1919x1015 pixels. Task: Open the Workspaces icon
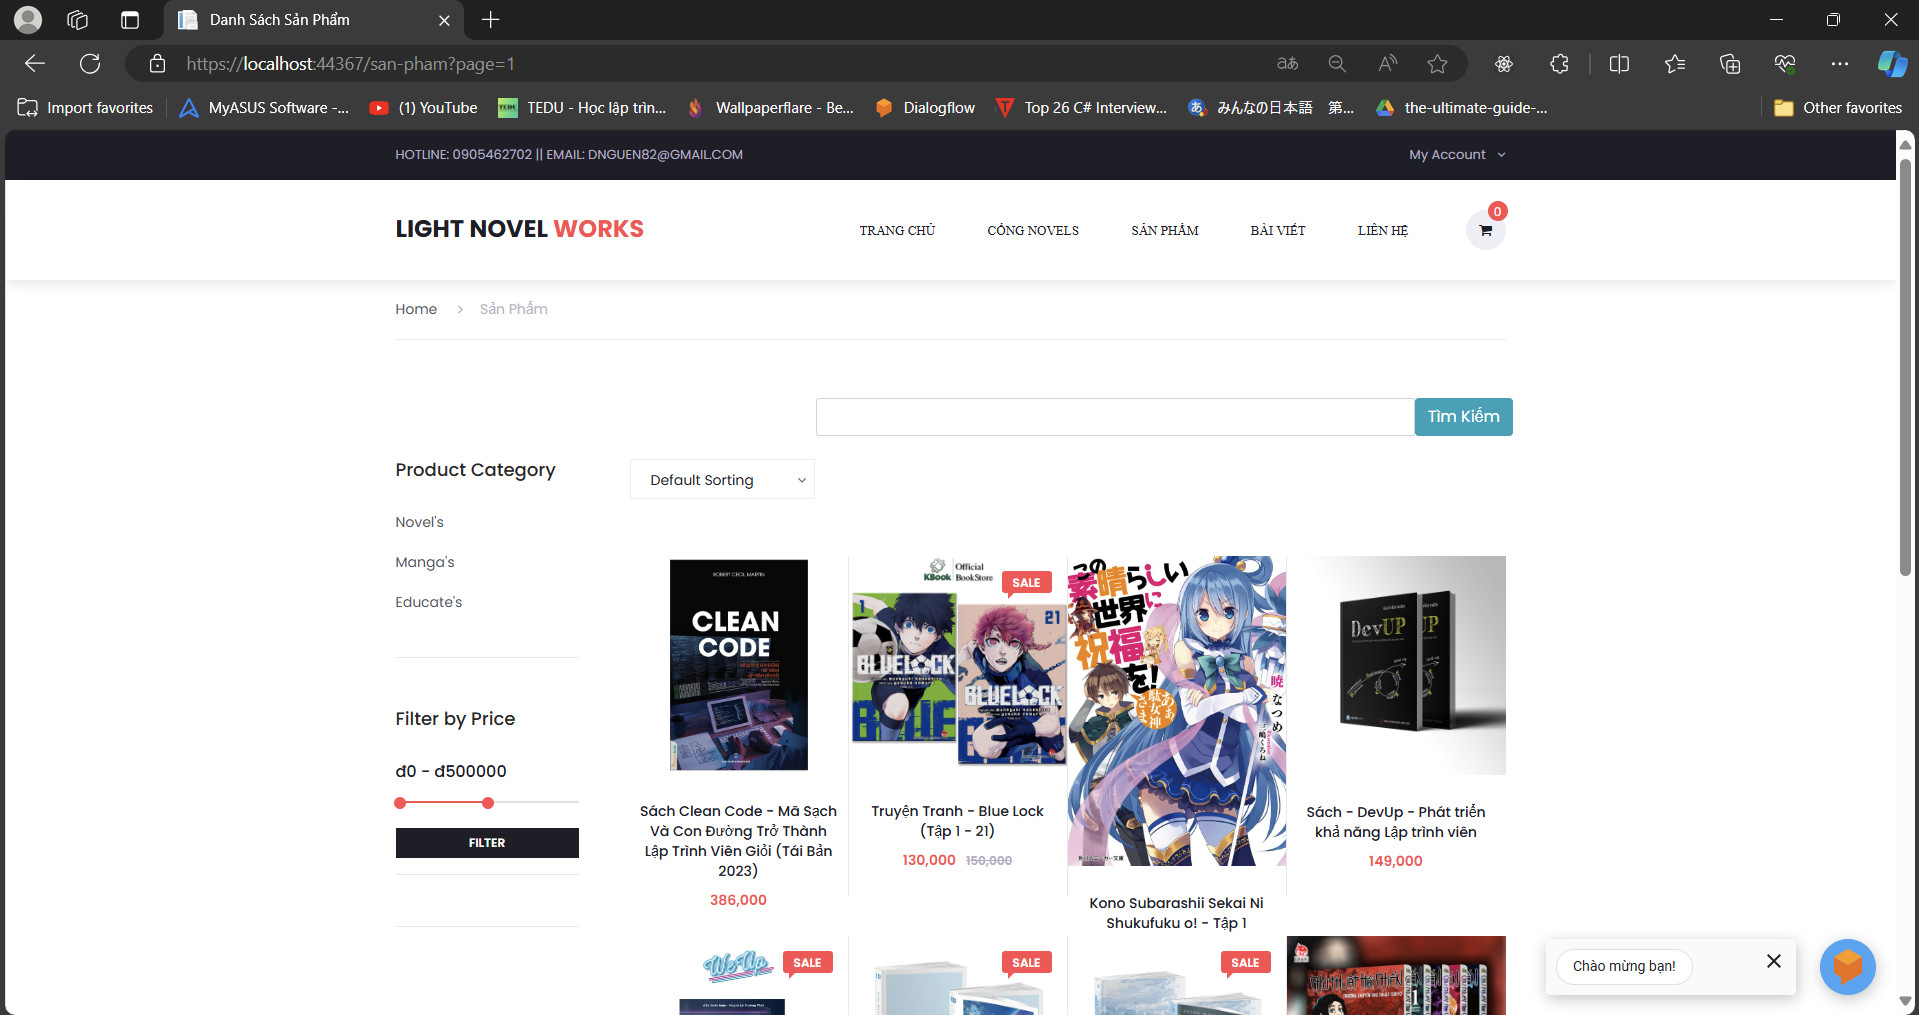tap(78, 20)
